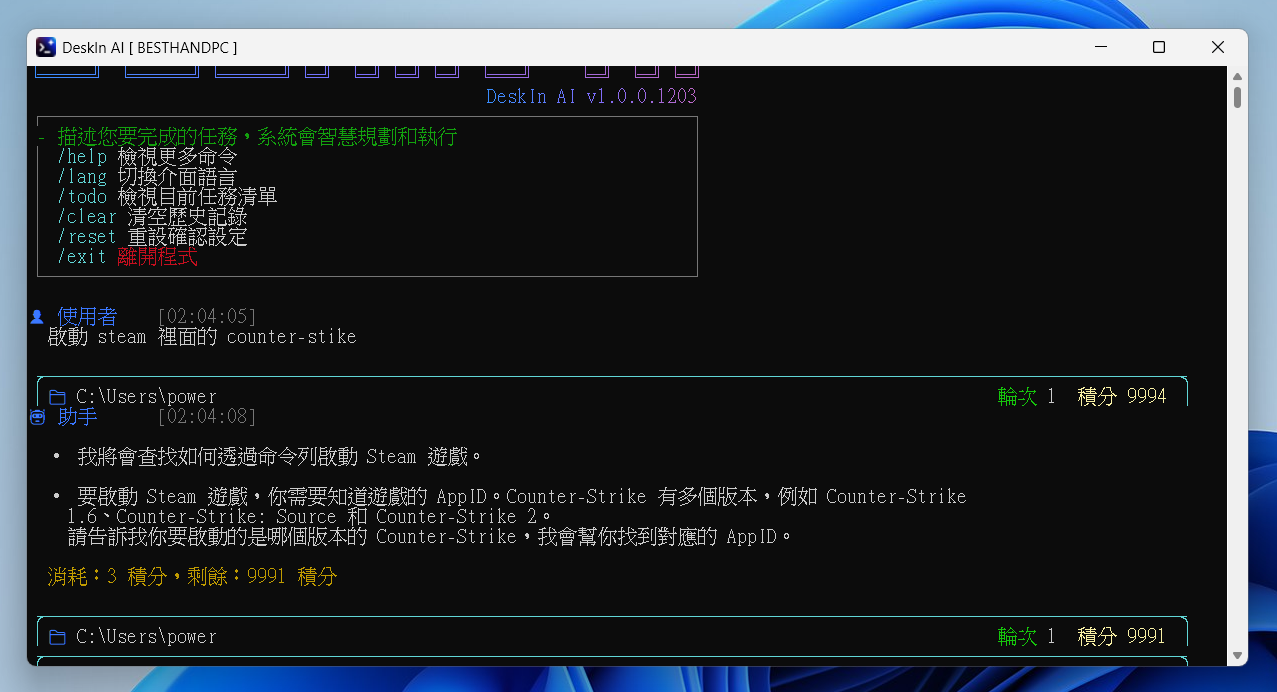Click the line 請告訴我你要啟動的是哪個版本
1277x692 pixels.
point(430,537)
